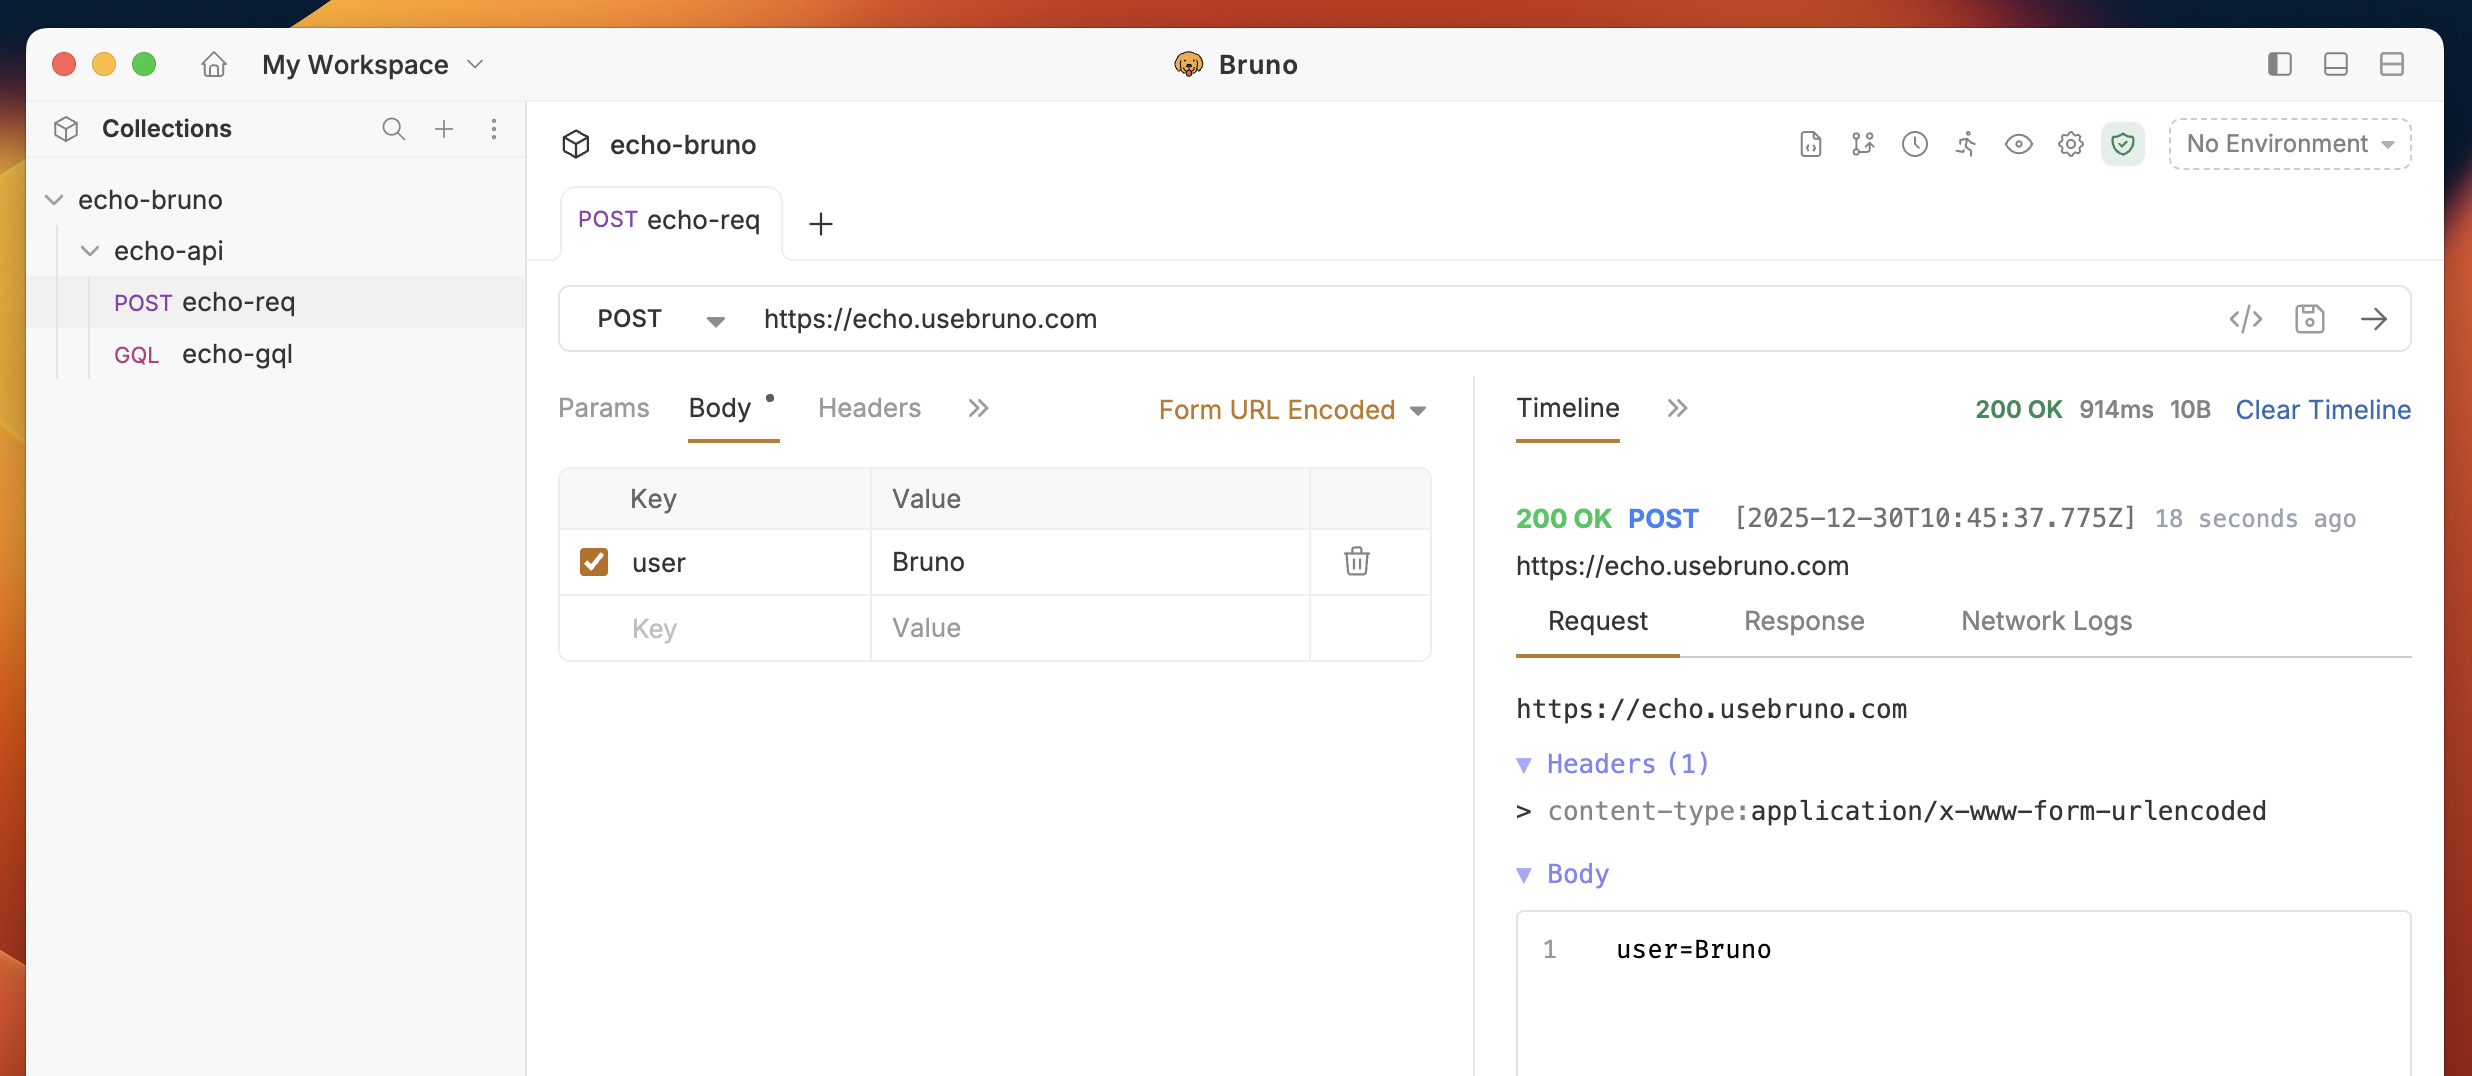Open the collection settings gear for echo-bruno

coord(2069,144)
